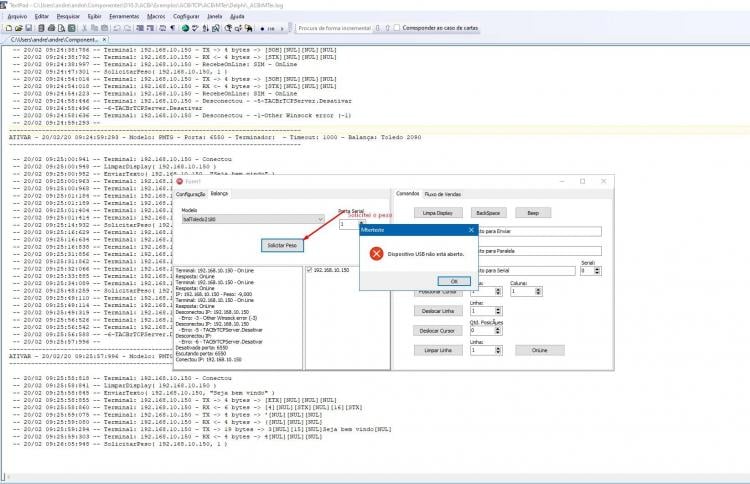Adjust the Serial number stepper
The height and width of the screenshot is (484, 750).
point(597,271)
